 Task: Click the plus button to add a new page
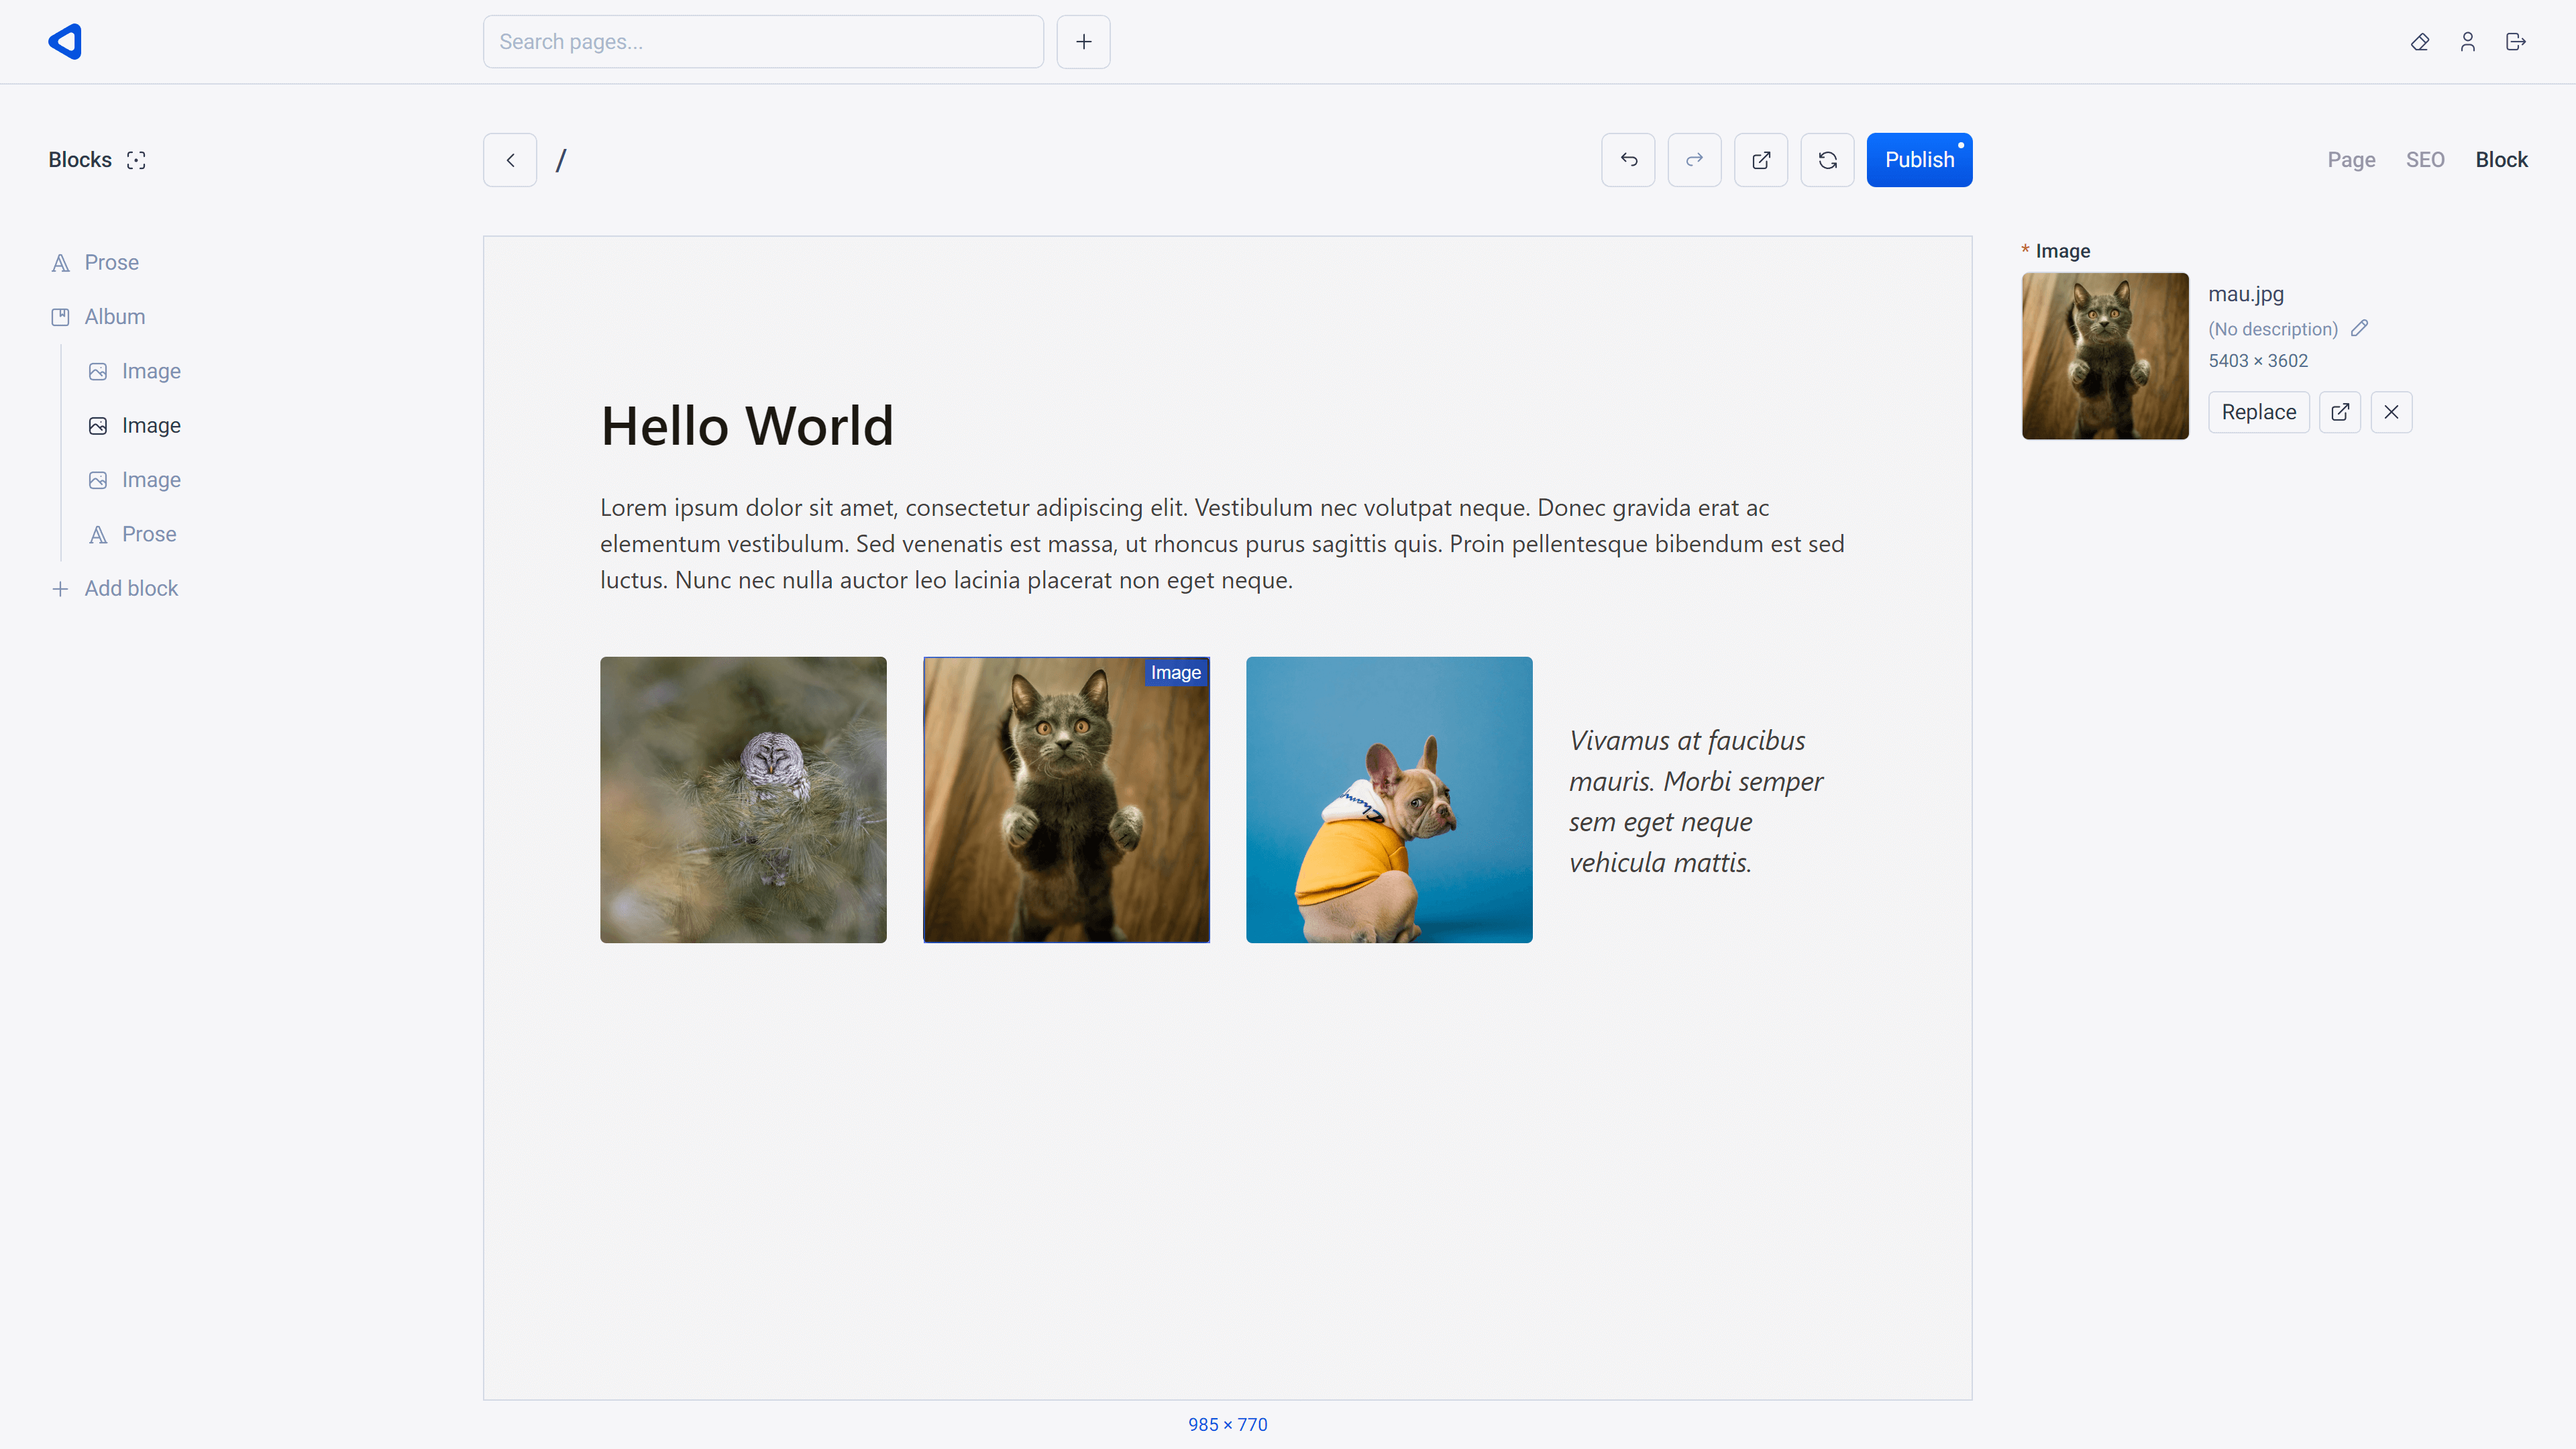point(1083,42)
